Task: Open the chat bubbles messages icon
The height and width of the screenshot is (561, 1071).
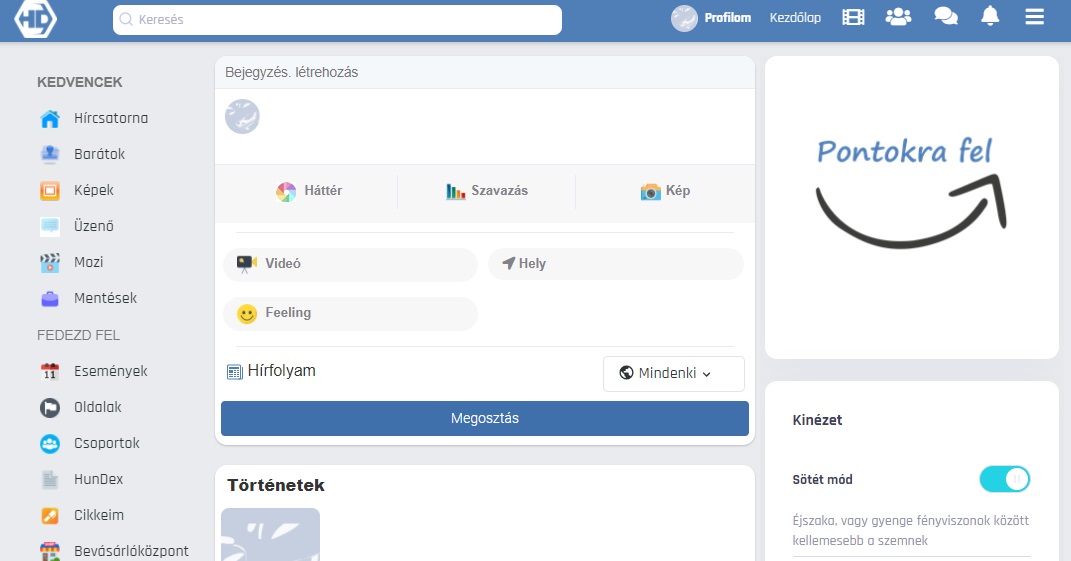Action: click(x=945, y=17)
